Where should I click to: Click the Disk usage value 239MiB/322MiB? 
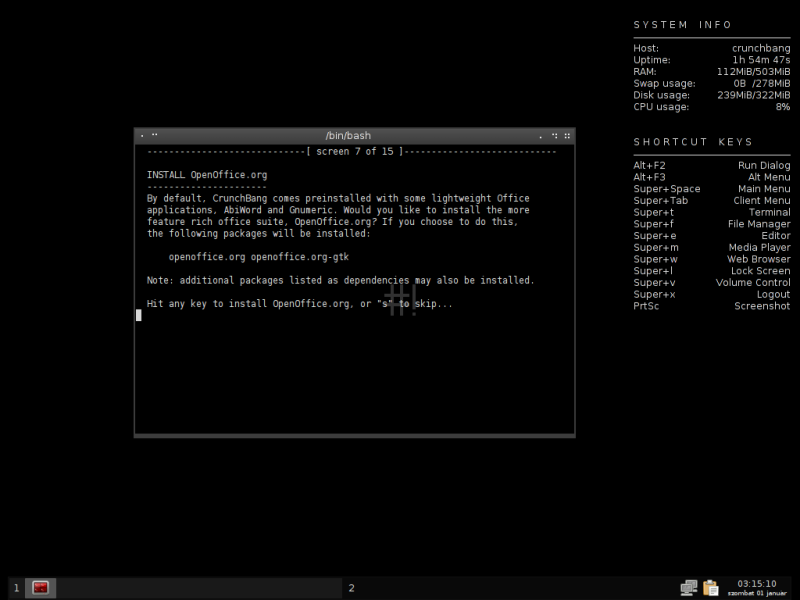point(754,95)
